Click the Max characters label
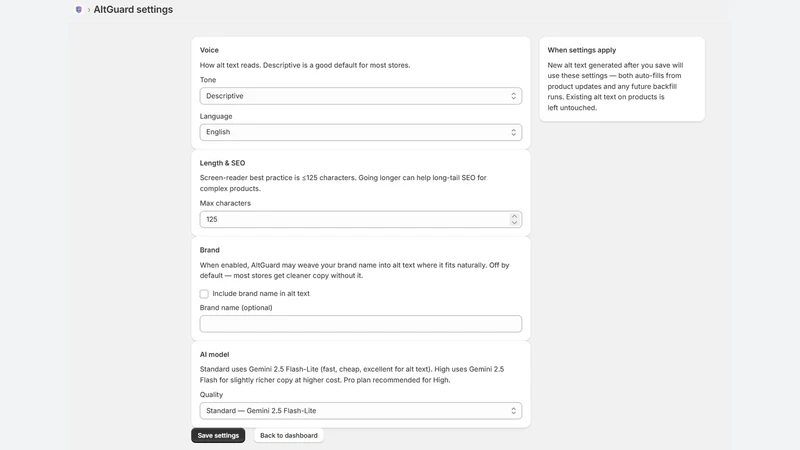Screen dimensions: 800x450 [x=225, y=203]
